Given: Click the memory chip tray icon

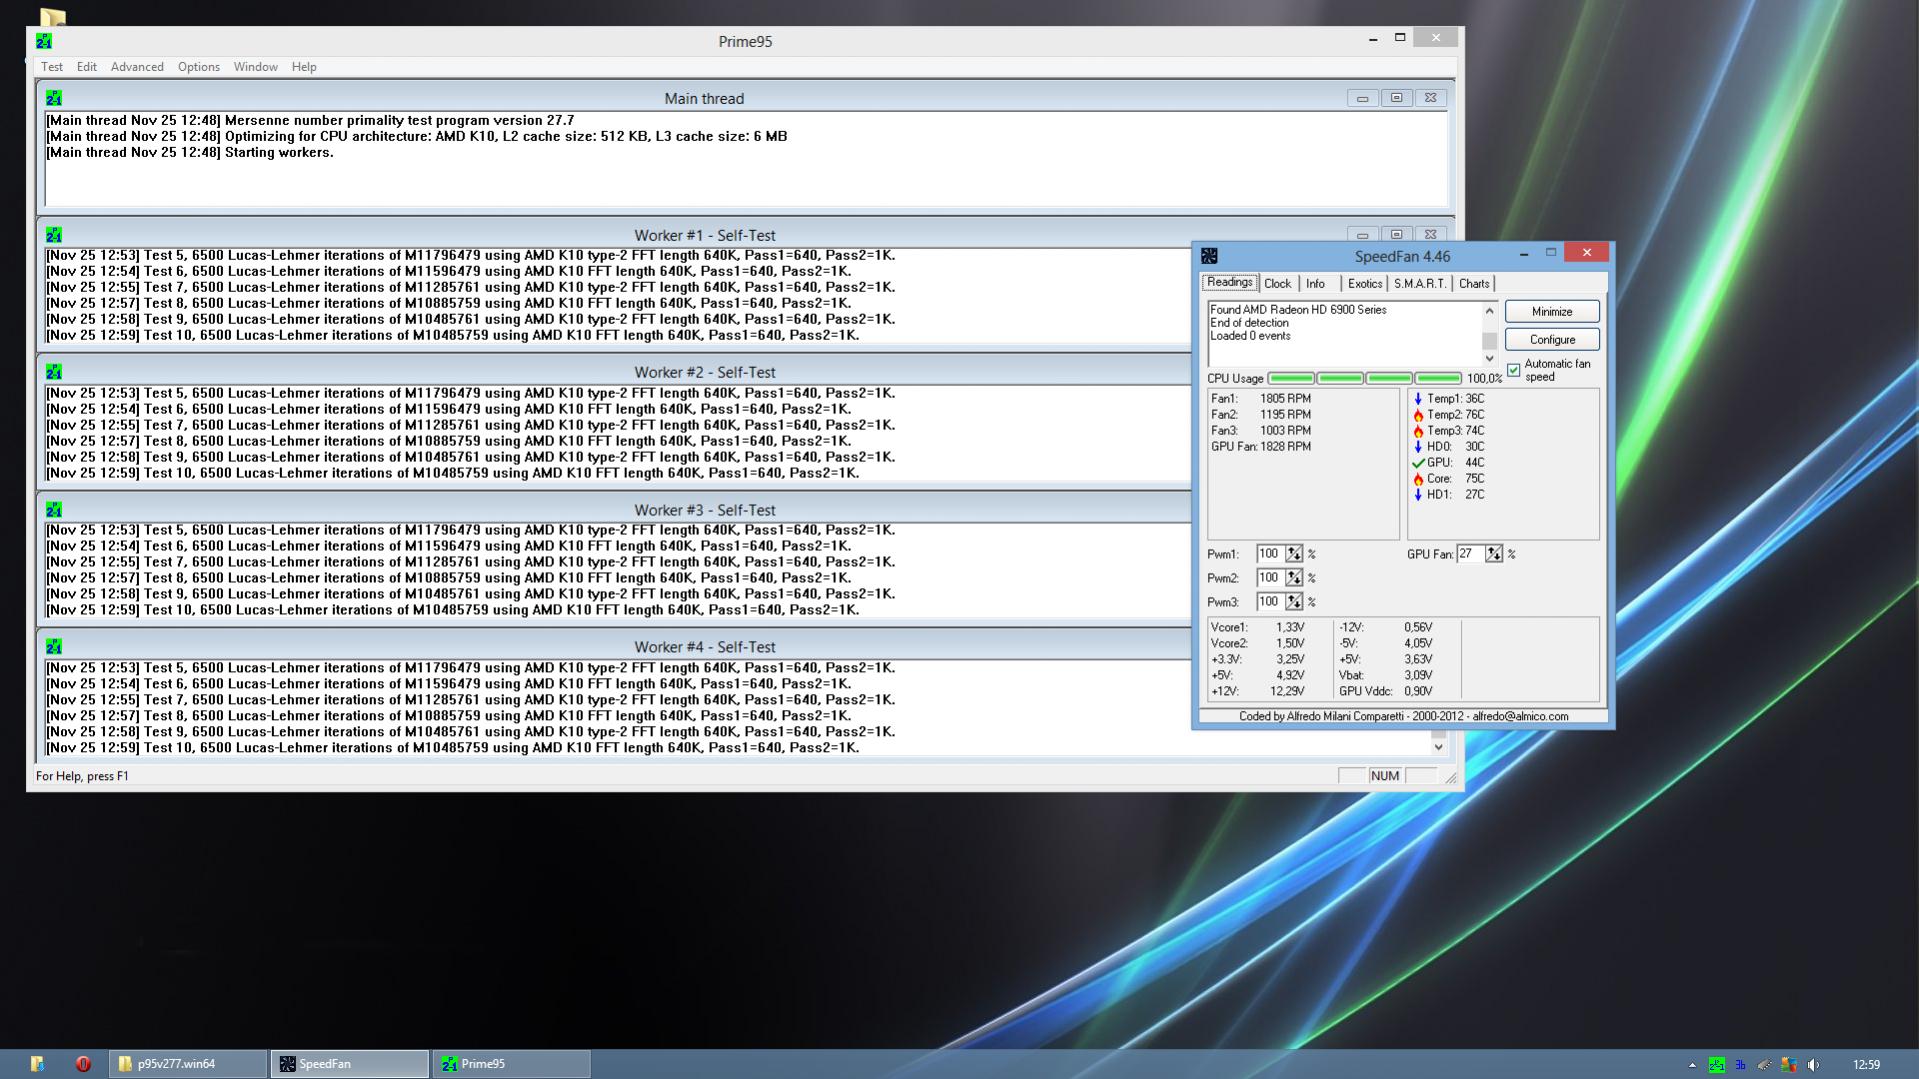Looking at the screenshot, I should 1764,1065.
